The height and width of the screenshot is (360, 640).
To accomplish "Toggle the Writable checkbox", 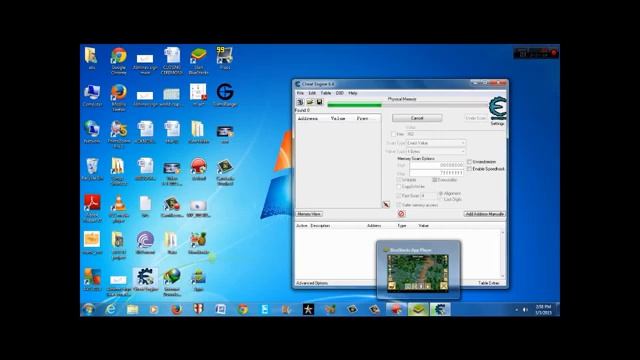I will click(399, 180).
